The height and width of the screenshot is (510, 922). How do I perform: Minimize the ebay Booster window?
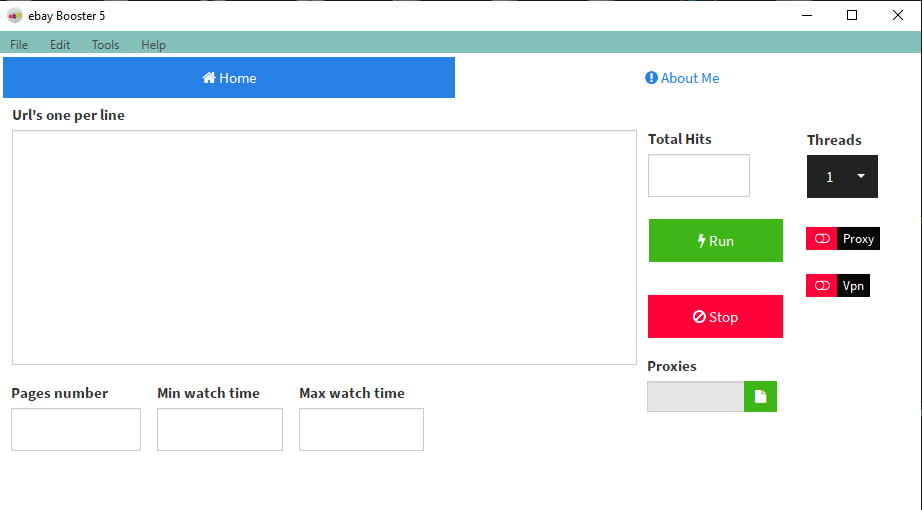807,15
